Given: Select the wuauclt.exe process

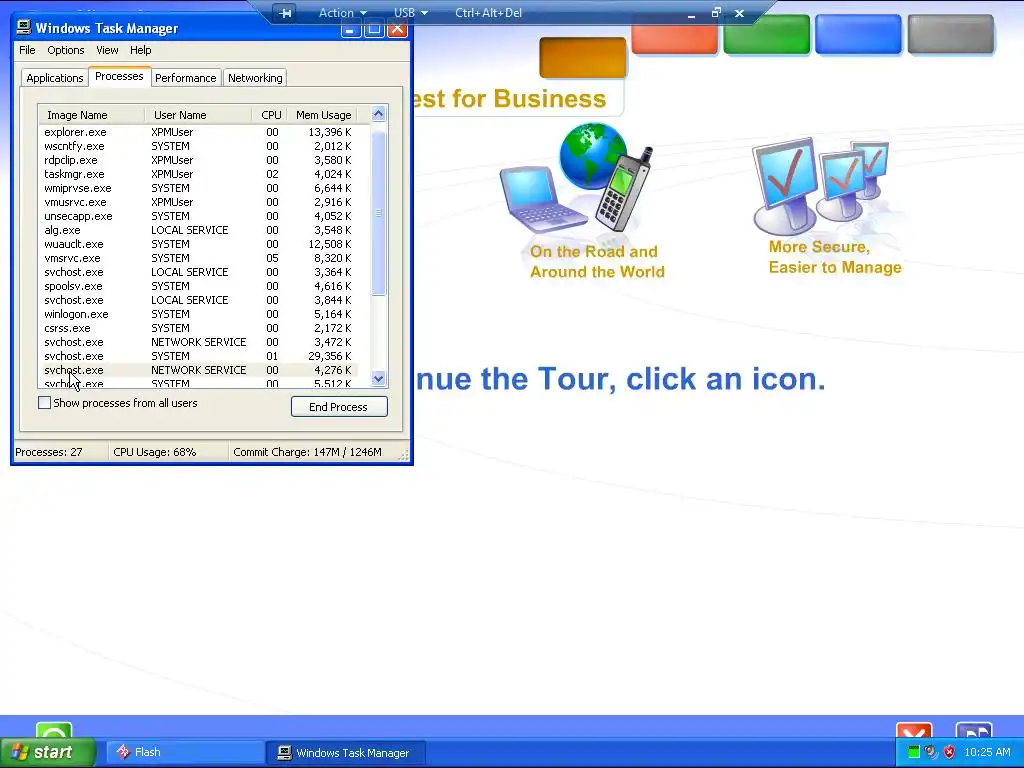Looking at the screenshot, I should [x=199, y=244].
